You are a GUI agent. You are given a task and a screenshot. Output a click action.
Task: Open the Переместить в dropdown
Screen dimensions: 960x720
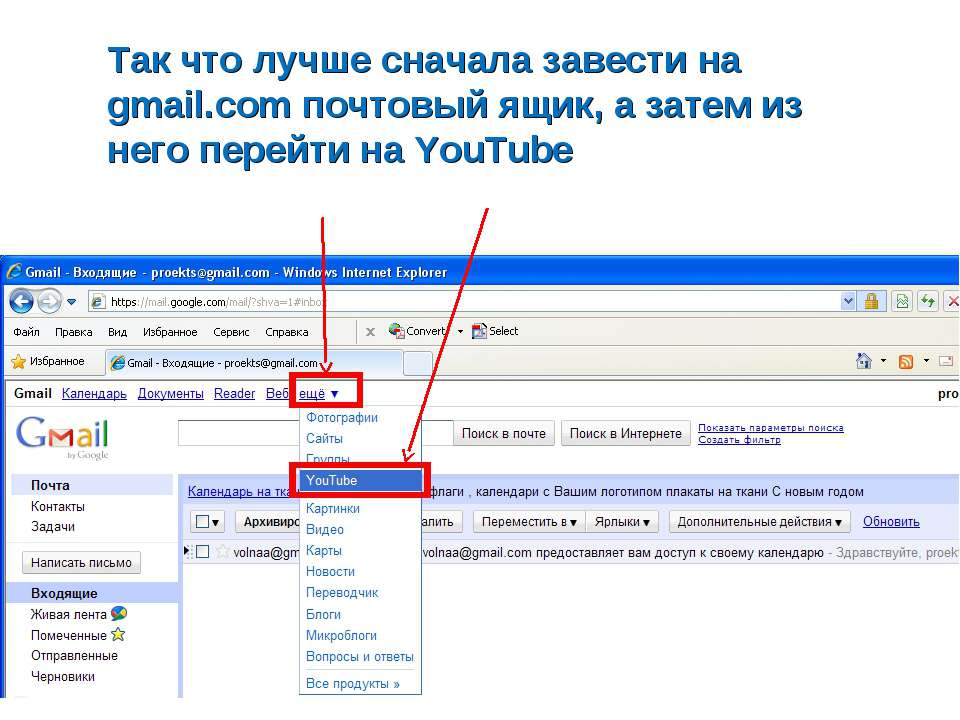click(529, 522)
